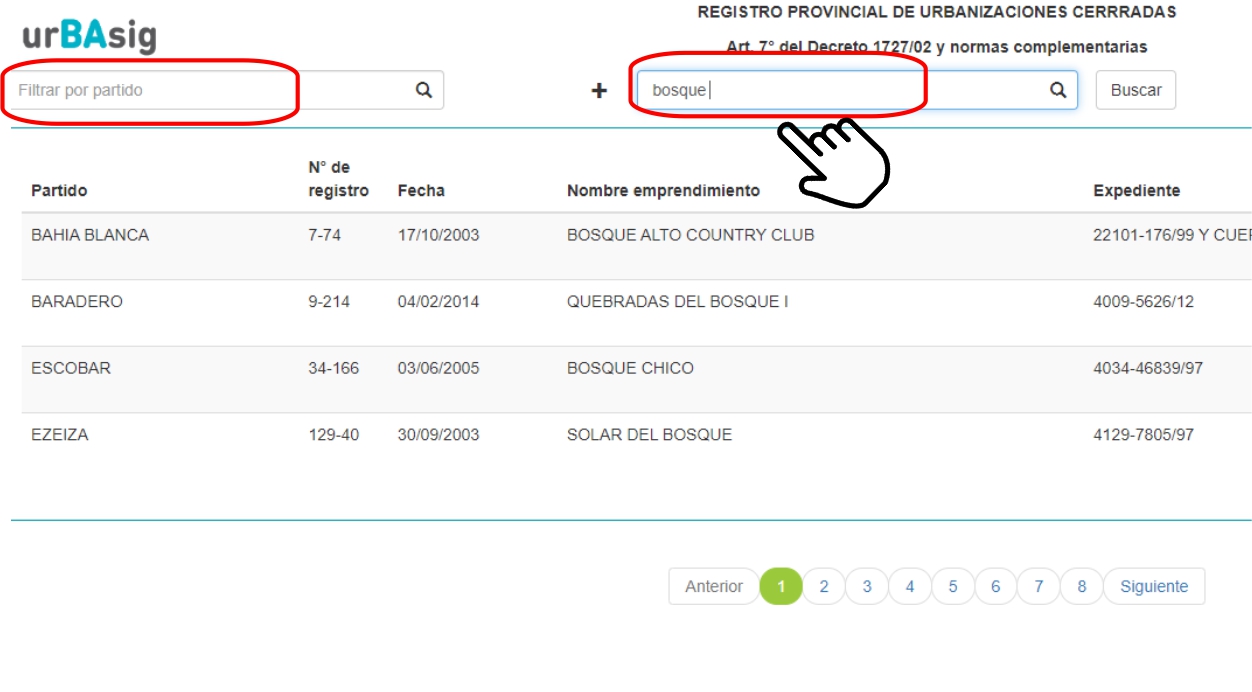Image resolution: width=1252 pixels, height=692 pixels.
Task: Select the QUEBRADAS DEL BOSQUE I entry
Action: [677, 302]
